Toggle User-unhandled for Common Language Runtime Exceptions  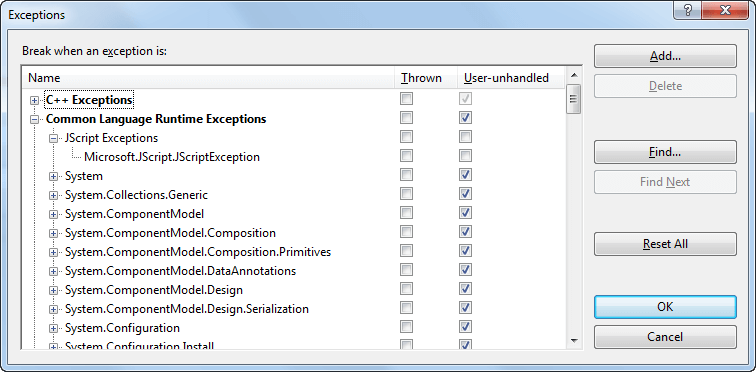465,118
